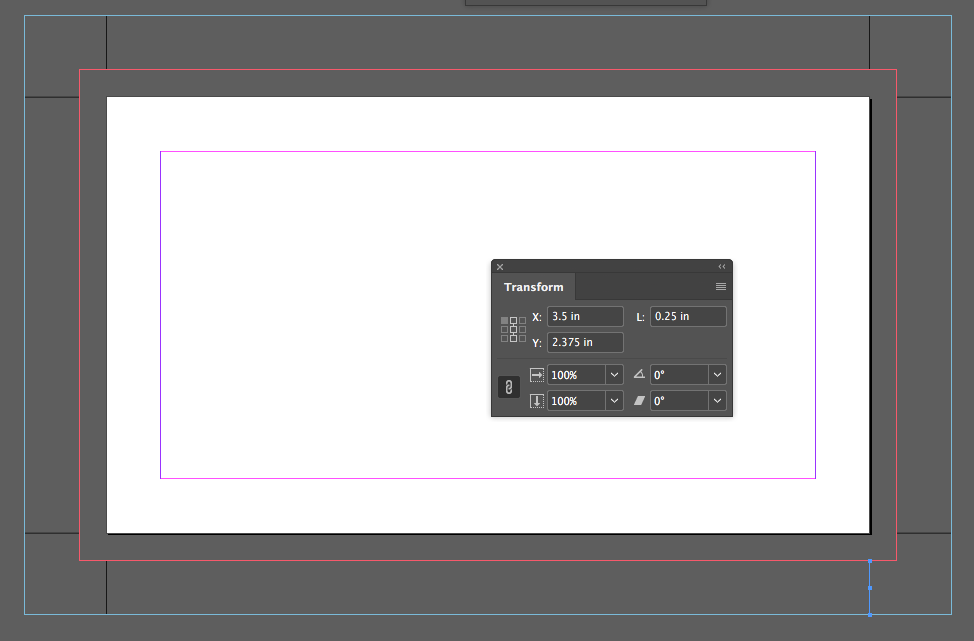The width and height of the screenshot is (974, 641).
Task: Select center reference point
Action: 513,330
